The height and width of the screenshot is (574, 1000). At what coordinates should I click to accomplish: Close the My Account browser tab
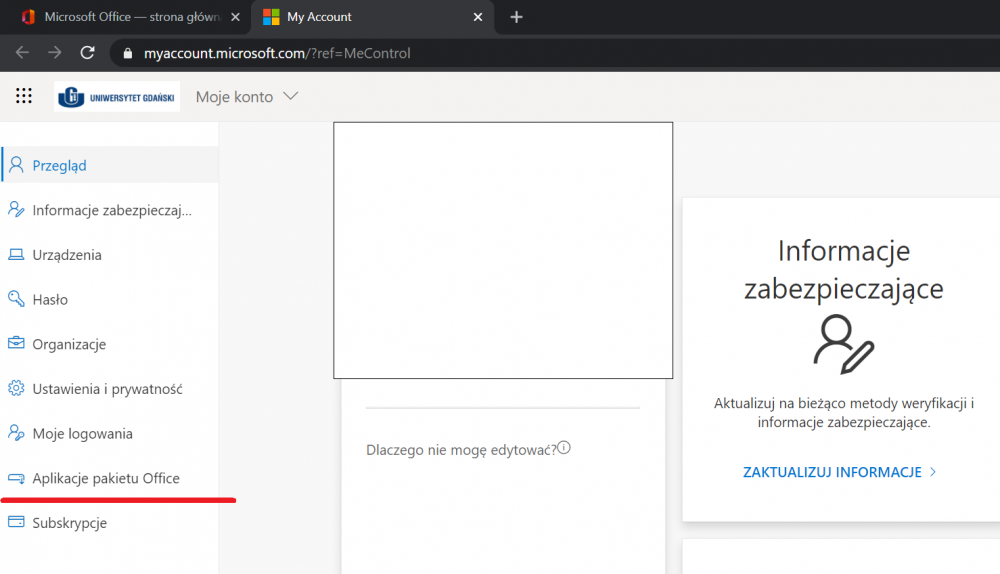pyautogui.click(x=478, y=17)
